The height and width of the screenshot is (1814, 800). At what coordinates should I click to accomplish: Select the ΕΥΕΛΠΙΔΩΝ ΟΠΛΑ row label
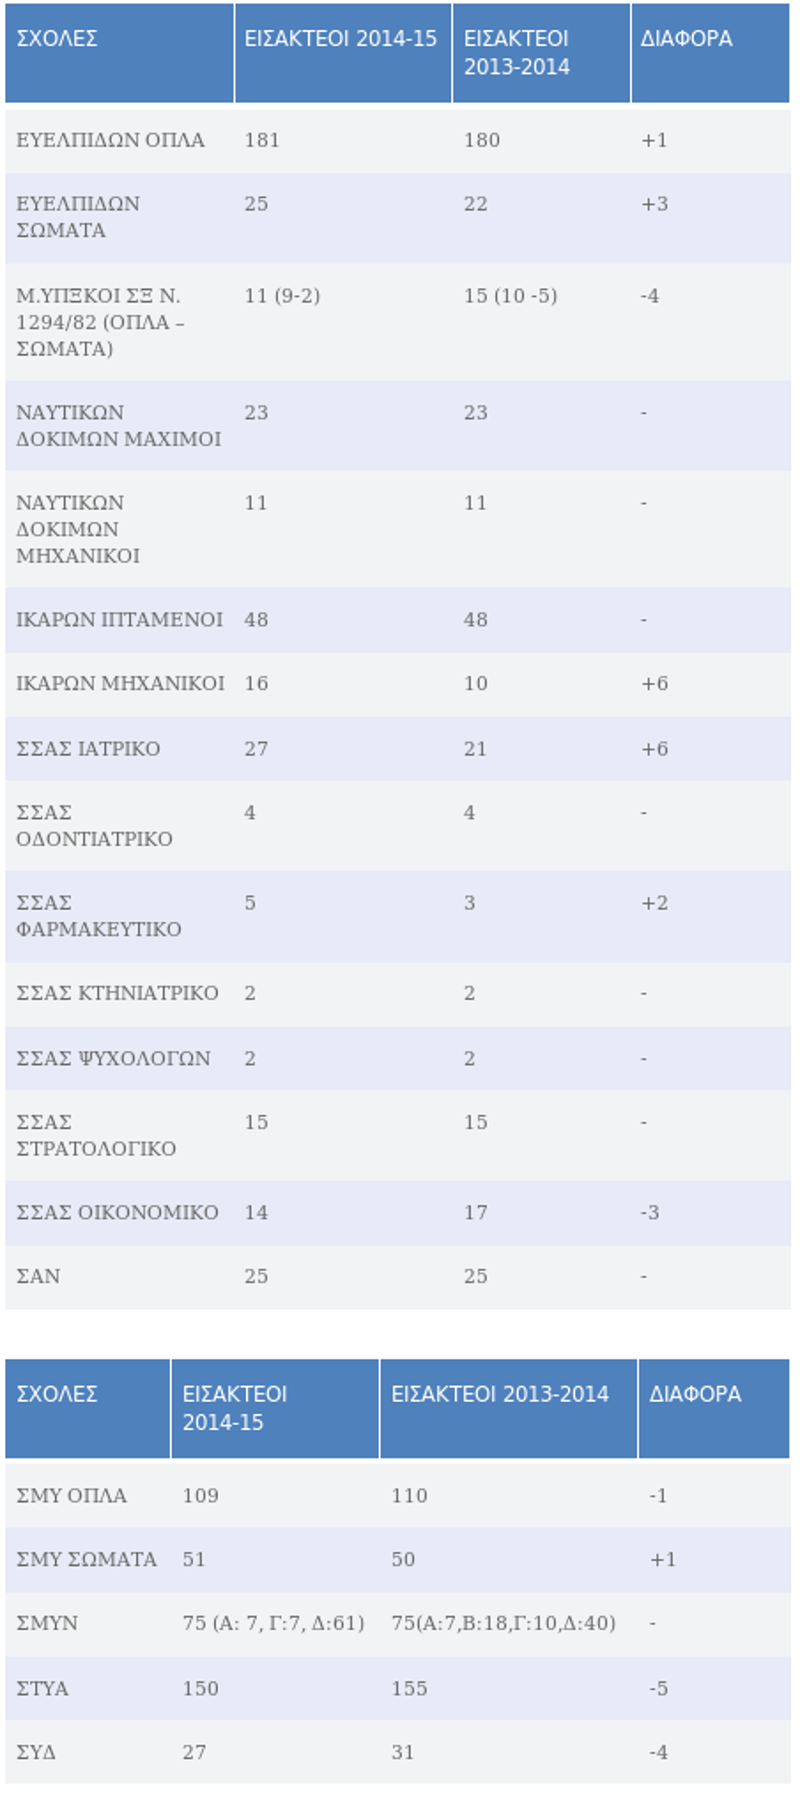click(x=110, y=140)
